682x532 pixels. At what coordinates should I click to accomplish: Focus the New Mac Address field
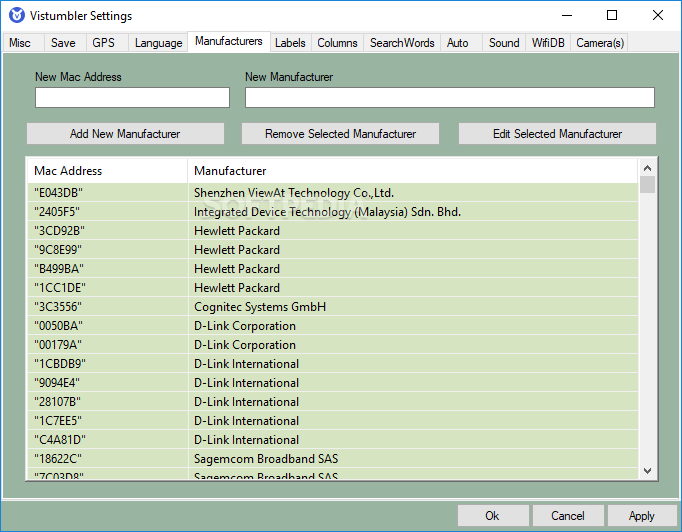click(x=132, y=97)
